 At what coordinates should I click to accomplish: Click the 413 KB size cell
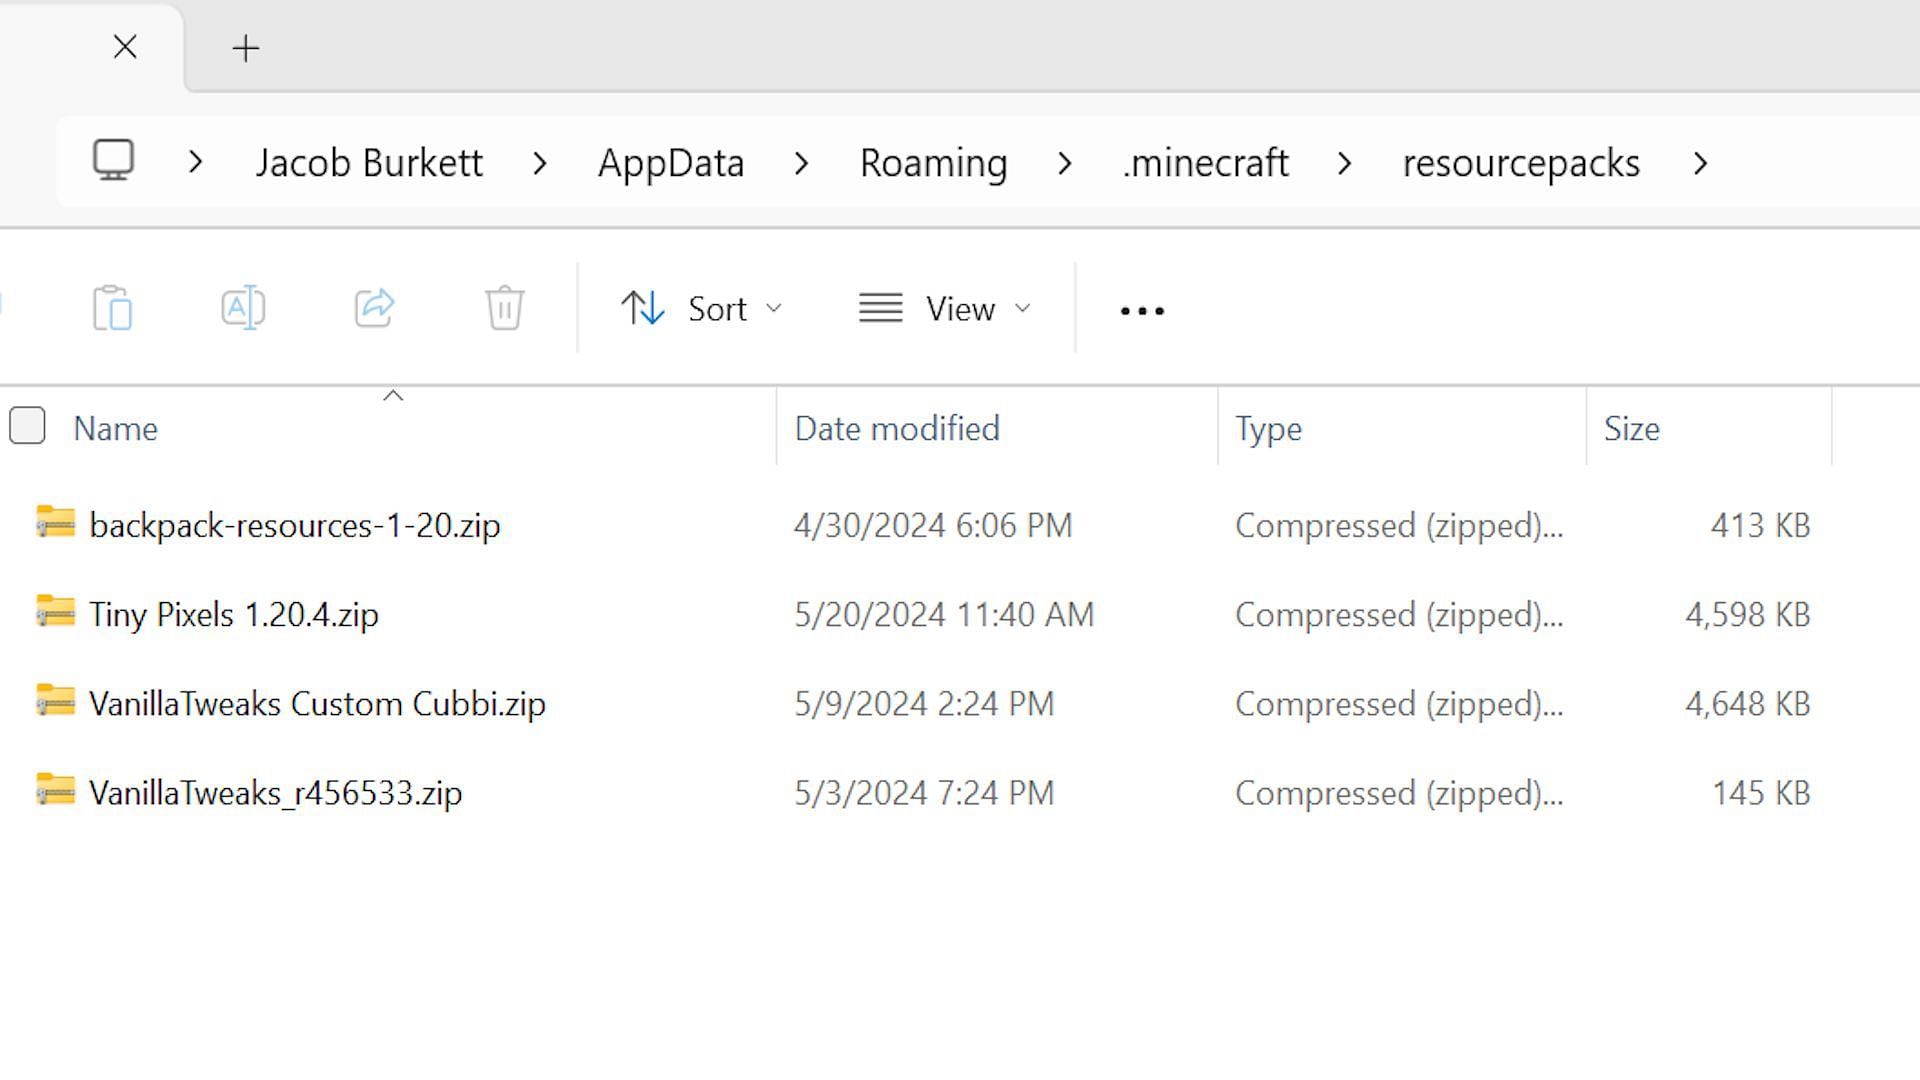click(1760, 525)
